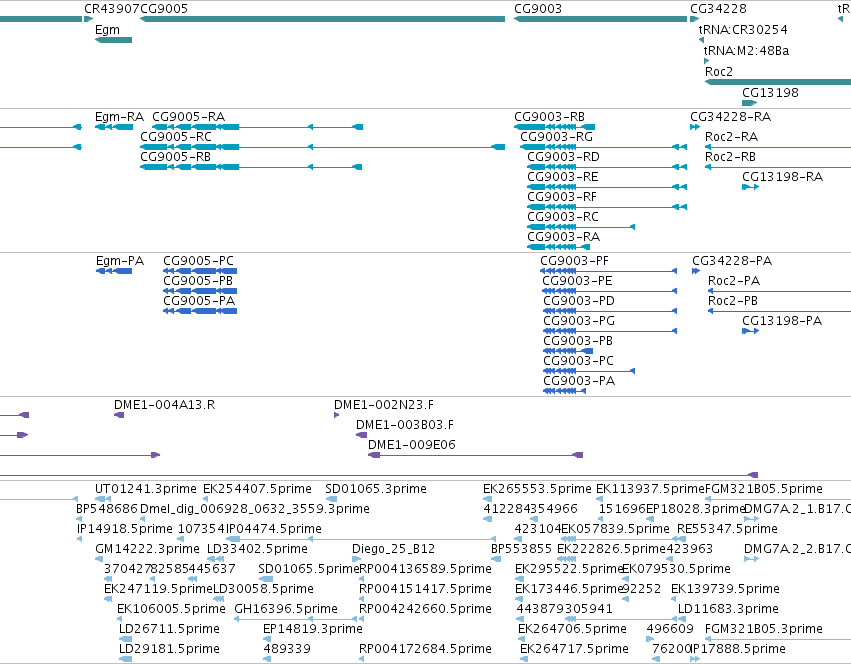The height and width of the screenshot is (664, 851).
Task: Click the GH16396.5prime EST label
Action: coord(285,609)
